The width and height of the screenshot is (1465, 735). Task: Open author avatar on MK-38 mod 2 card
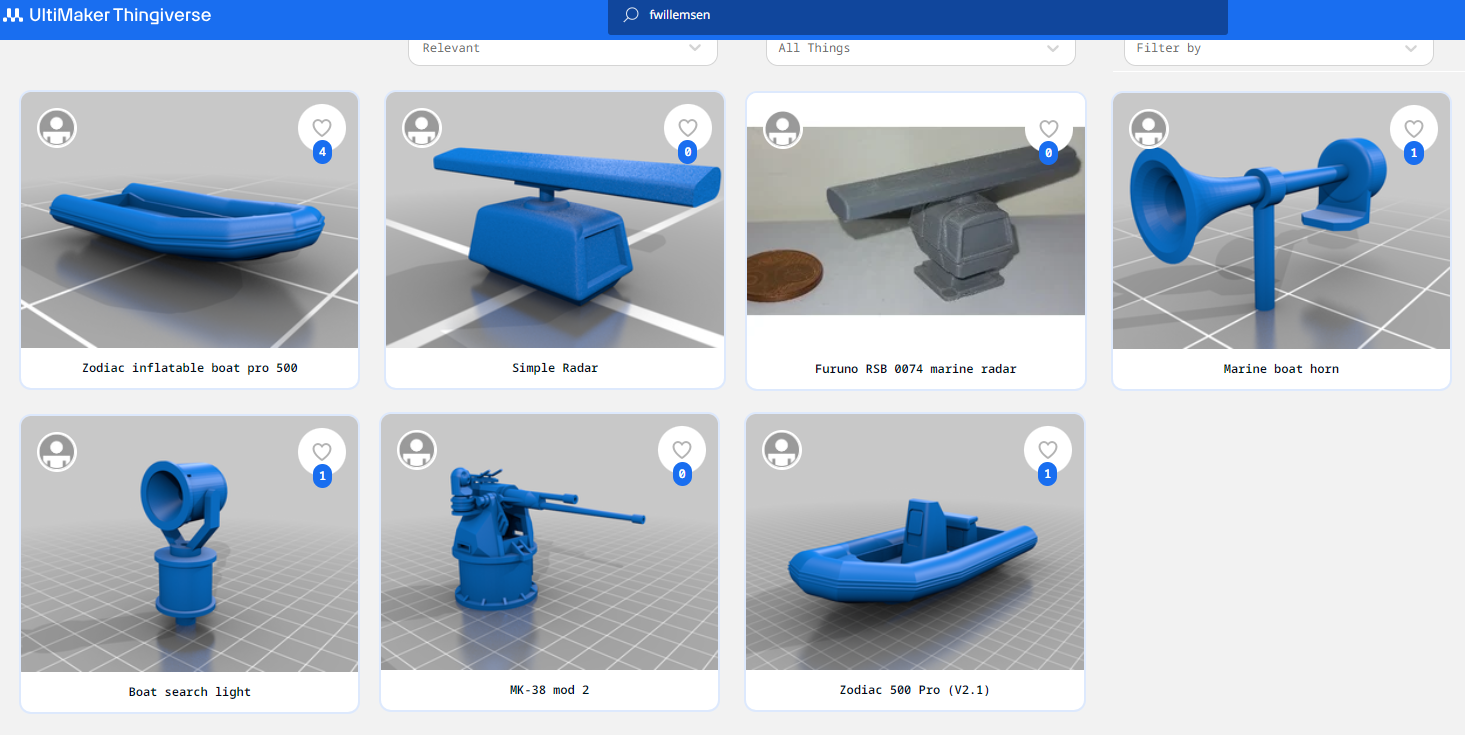pos(417,450)
